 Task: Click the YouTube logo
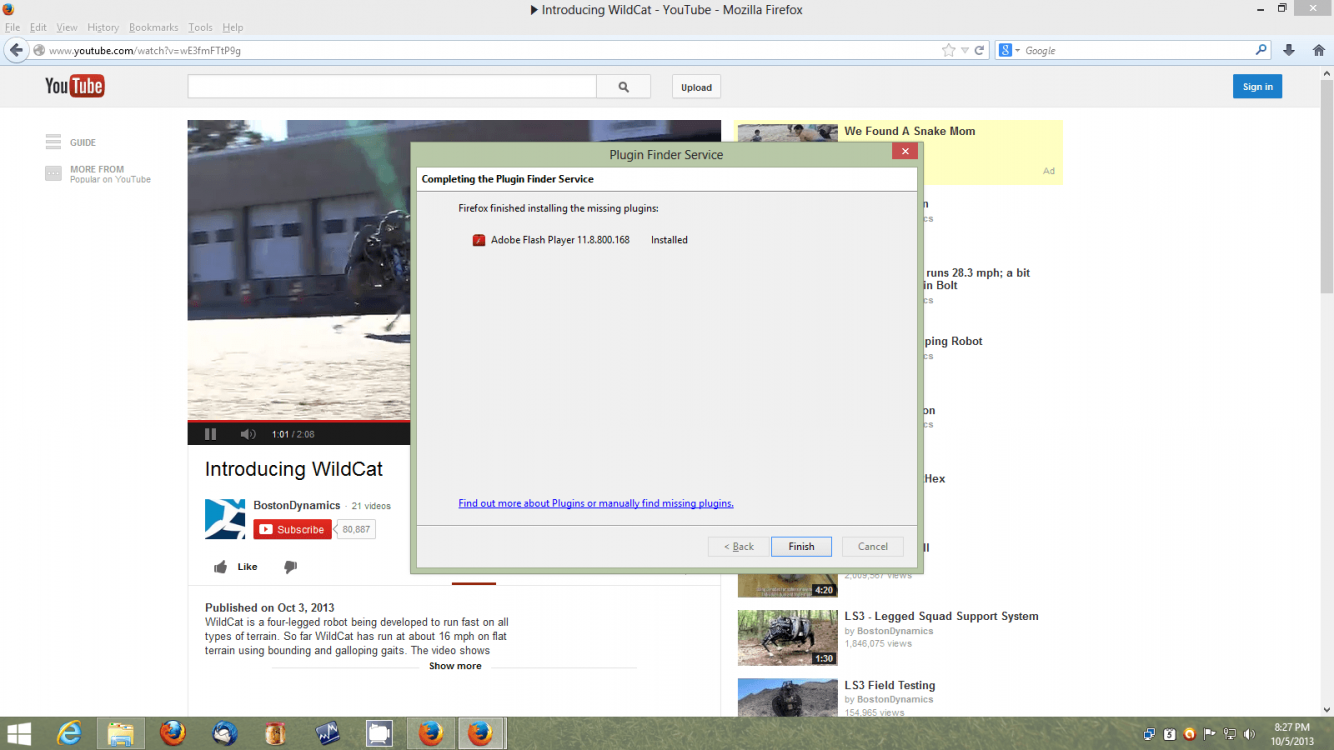pos(74,86)
